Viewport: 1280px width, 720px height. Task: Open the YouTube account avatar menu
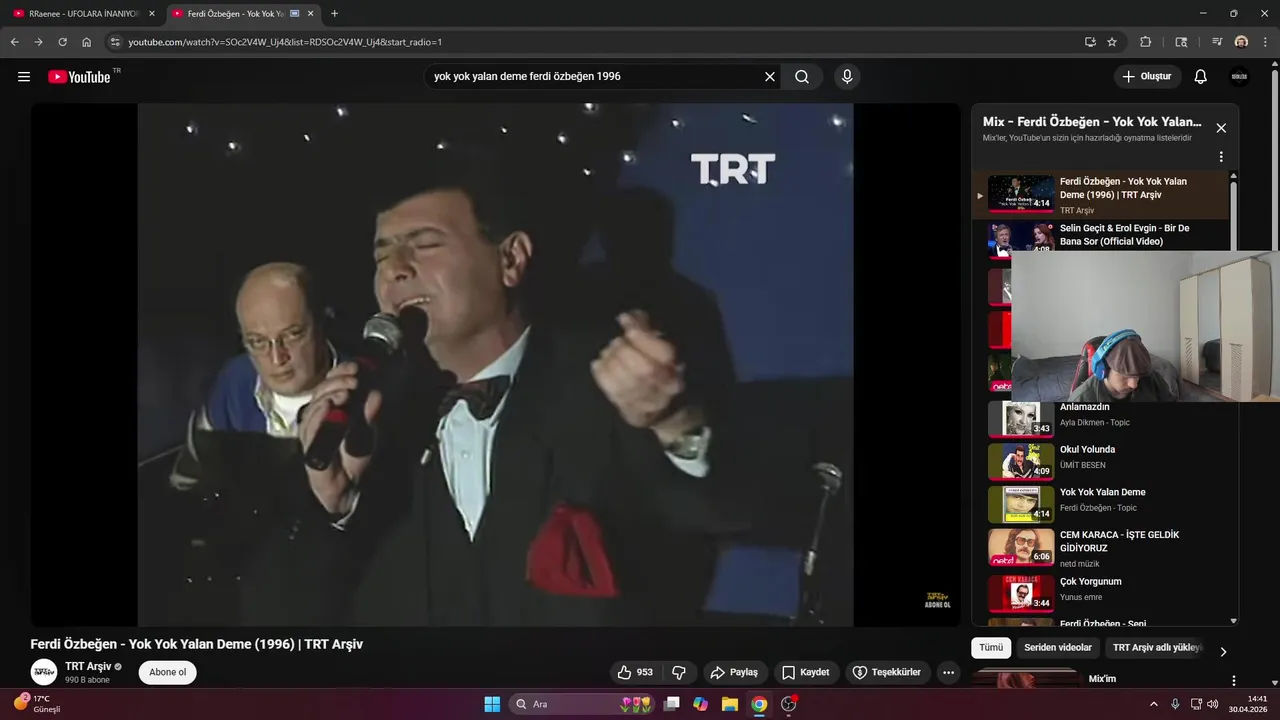point(1240,77)
